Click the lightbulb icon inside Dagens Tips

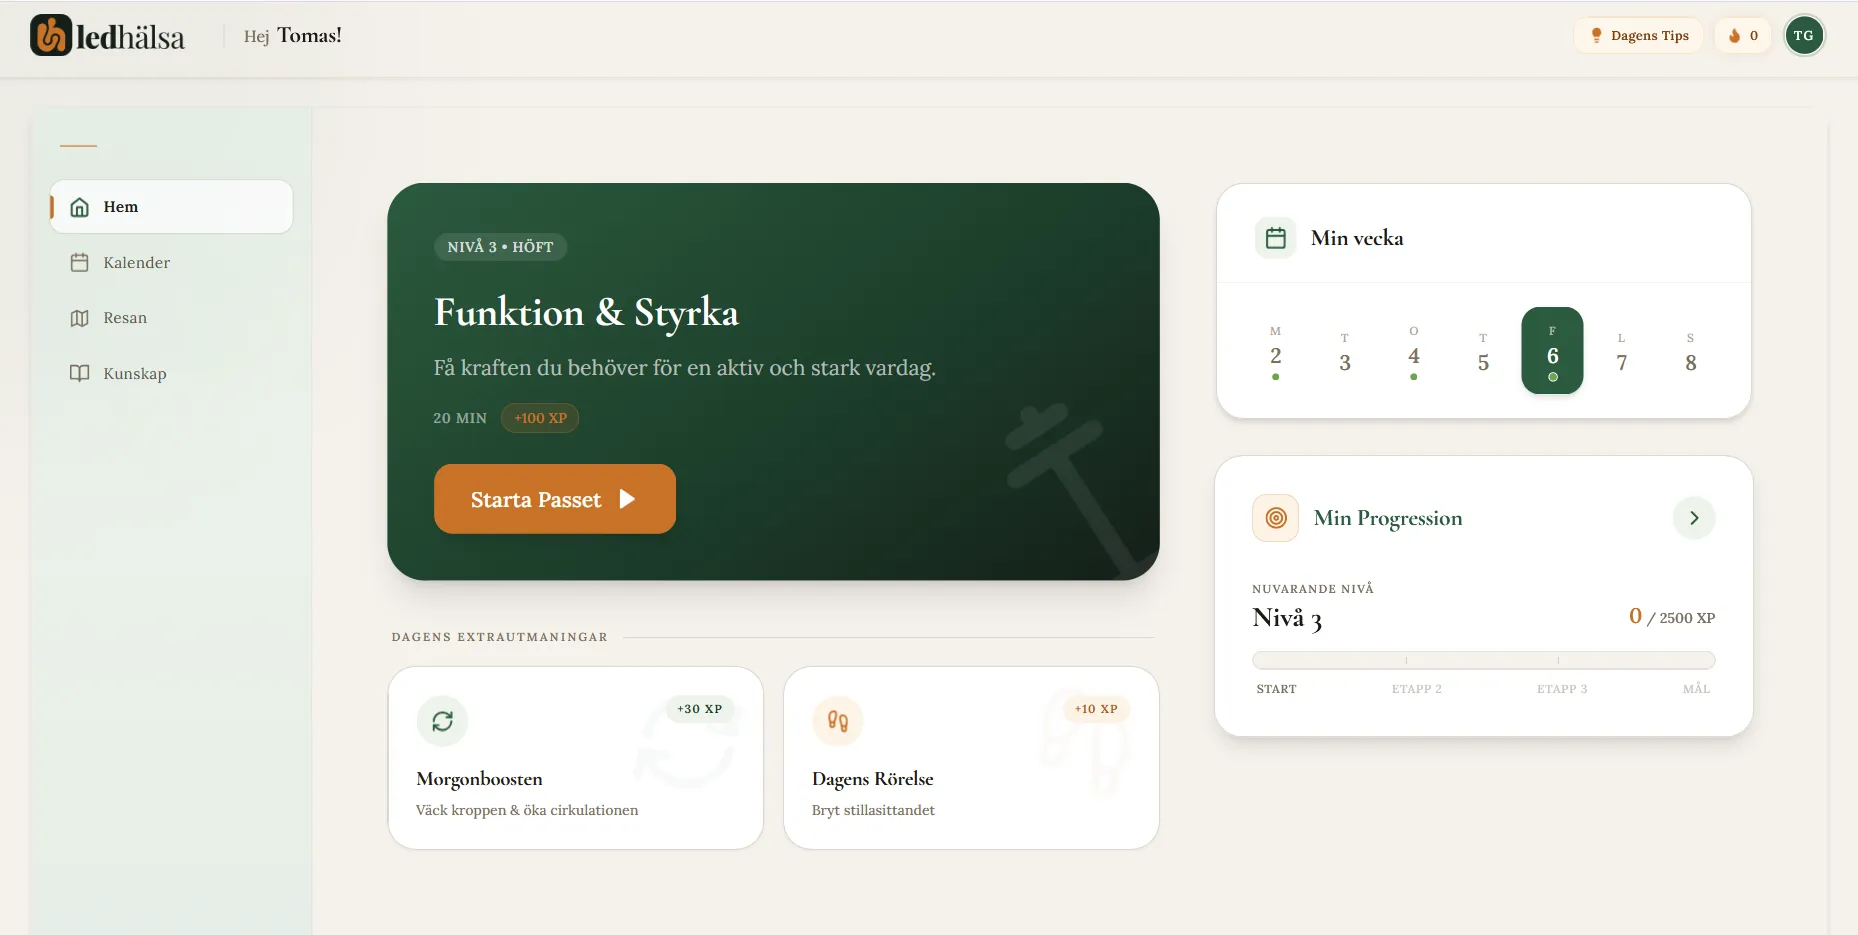click(1597, 35)
